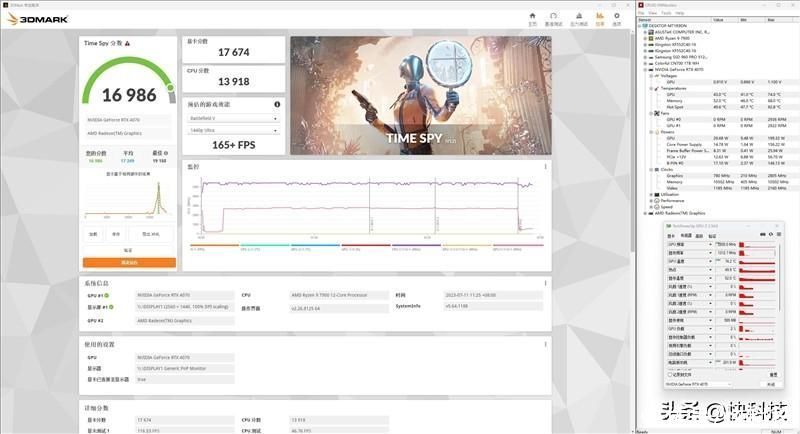This screenshot has width=800, height=434.
Task: Open the GeForce RTX 4070 selector in GPU-Z
Action: [x=698, y=384]
